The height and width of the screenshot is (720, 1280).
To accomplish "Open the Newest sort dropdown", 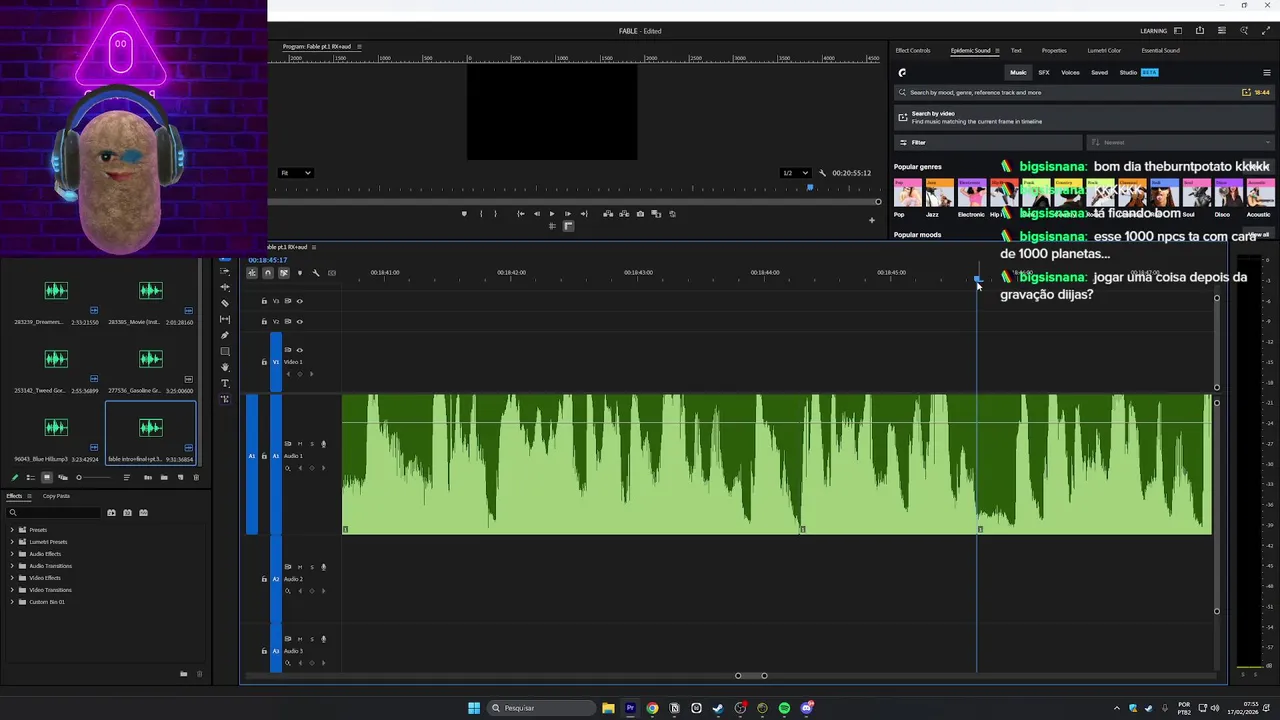I will [1180, 142].
